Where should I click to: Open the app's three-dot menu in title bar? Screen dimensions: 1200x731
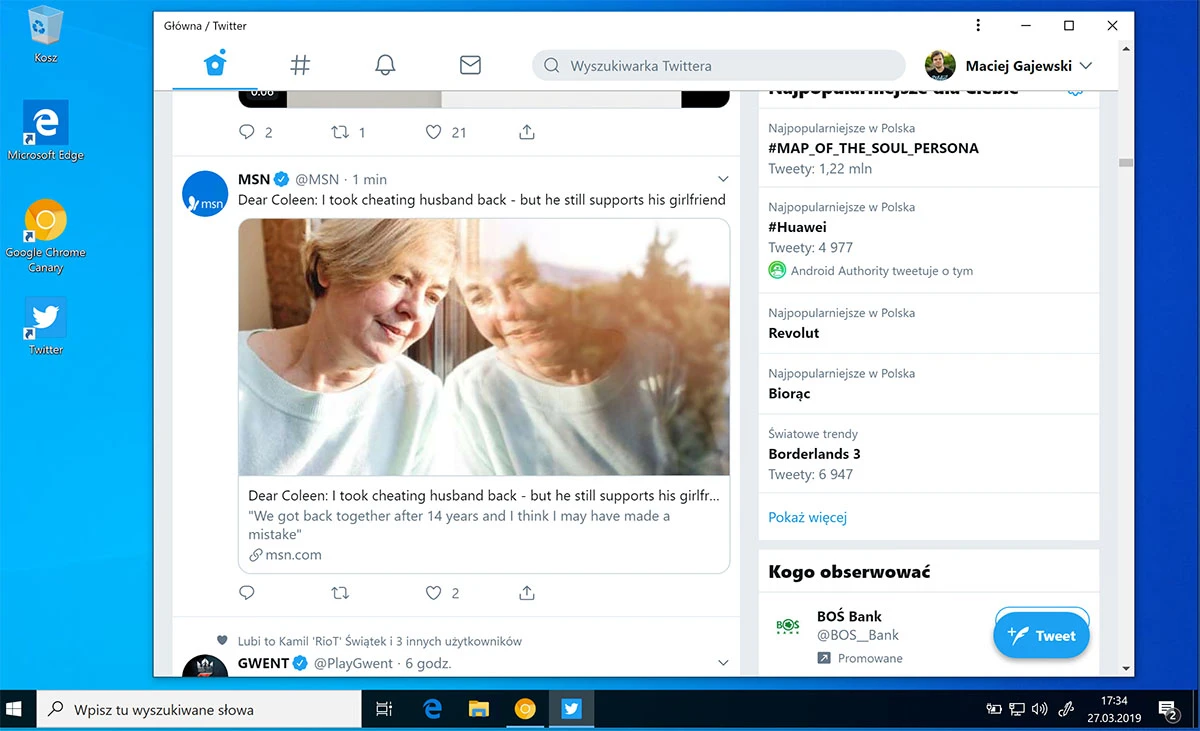tap(978, 25)
